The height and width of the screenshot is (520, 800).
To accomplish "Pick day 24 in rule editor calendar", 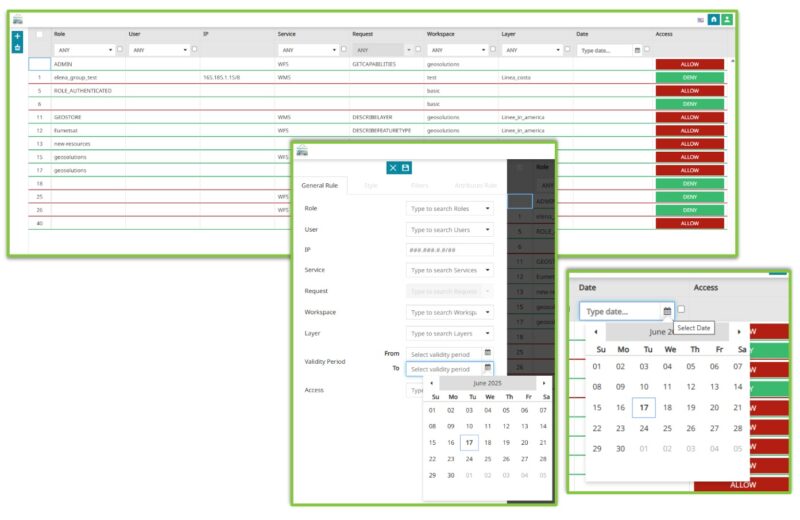I will coord(469,459).
